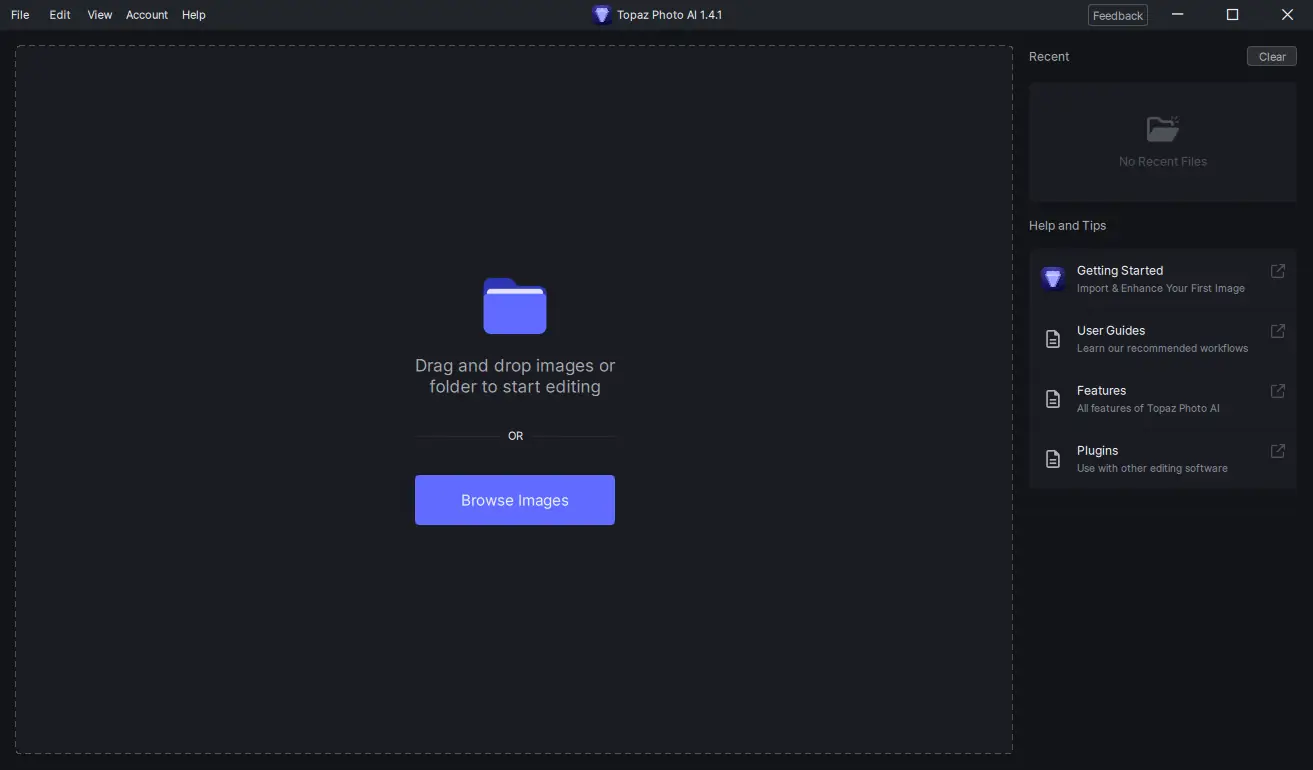Viewport: 1313px width, 770px height.
Task: Click the 'Help and Tips' heading
Action: 1067,226
